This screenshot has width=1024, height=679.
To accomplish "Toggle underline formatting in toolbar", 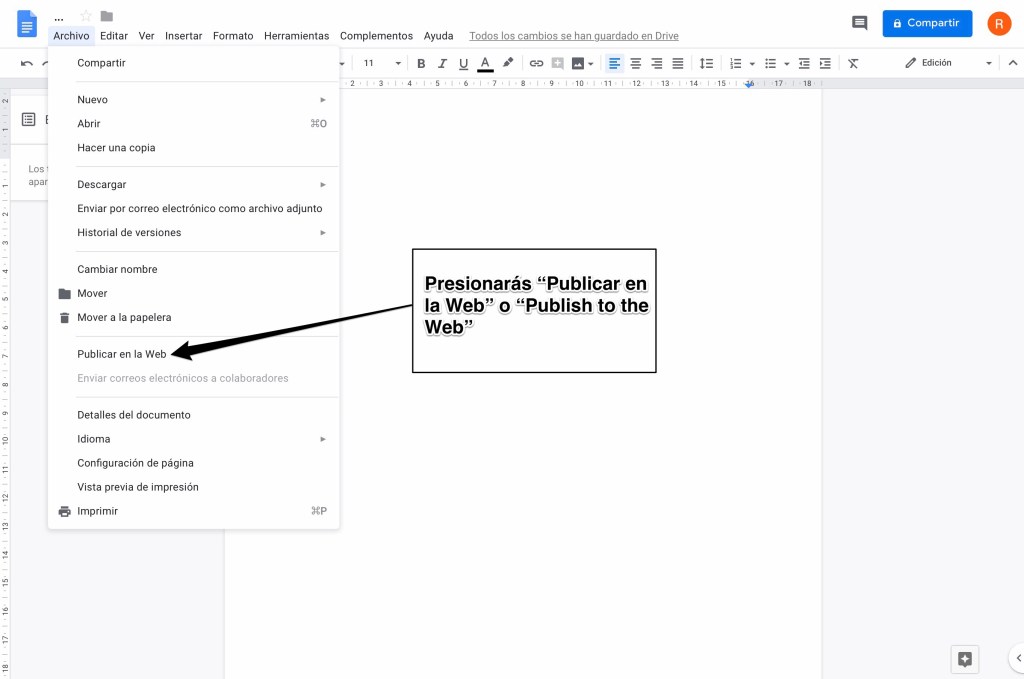I will pos(463,63).
